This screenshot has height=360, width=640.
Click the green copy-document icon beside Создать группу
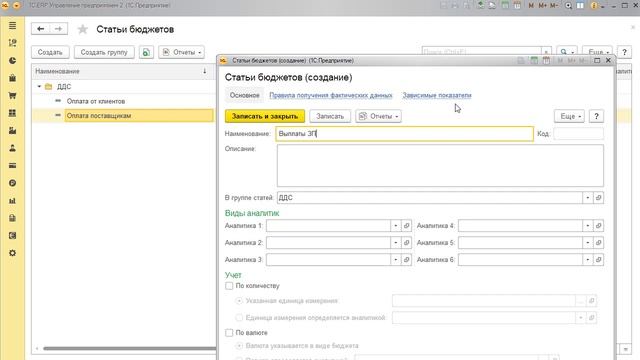146,52
